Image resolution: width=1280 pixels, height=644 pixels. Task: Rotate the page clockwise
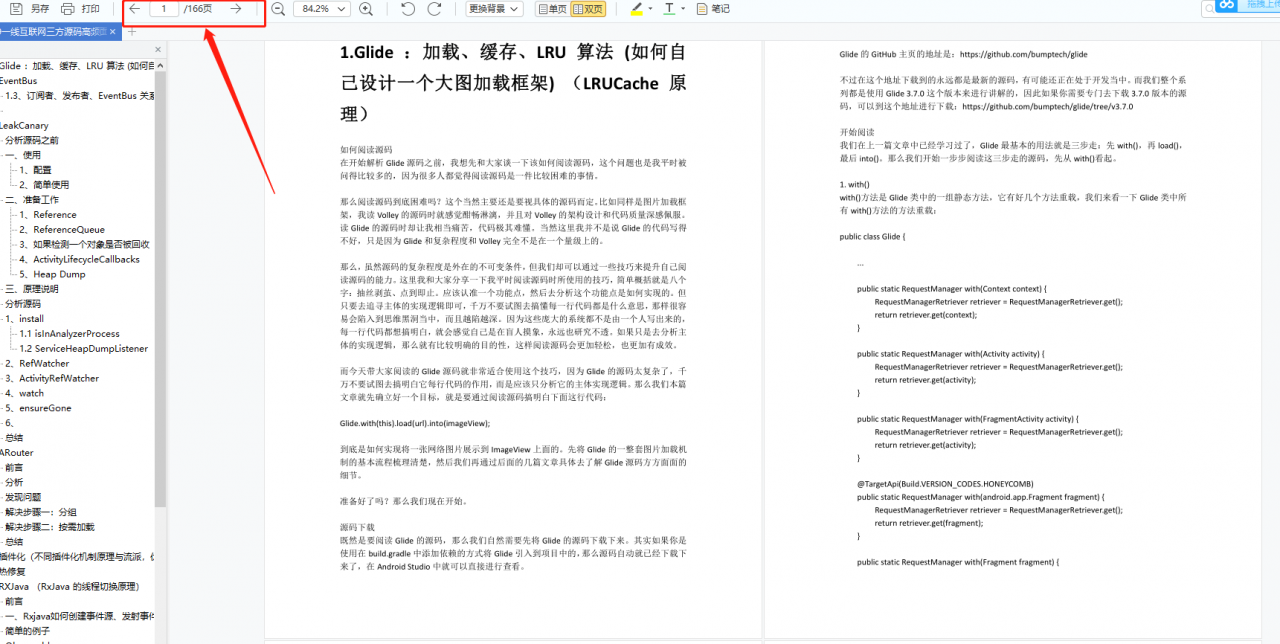434,9
